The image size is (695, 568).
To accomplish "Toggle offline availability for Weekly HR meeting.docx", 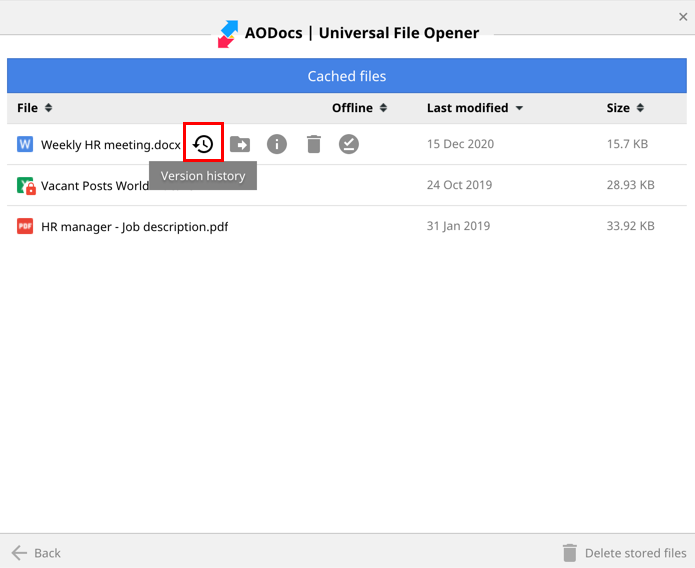I will click(x=349, y=144).
